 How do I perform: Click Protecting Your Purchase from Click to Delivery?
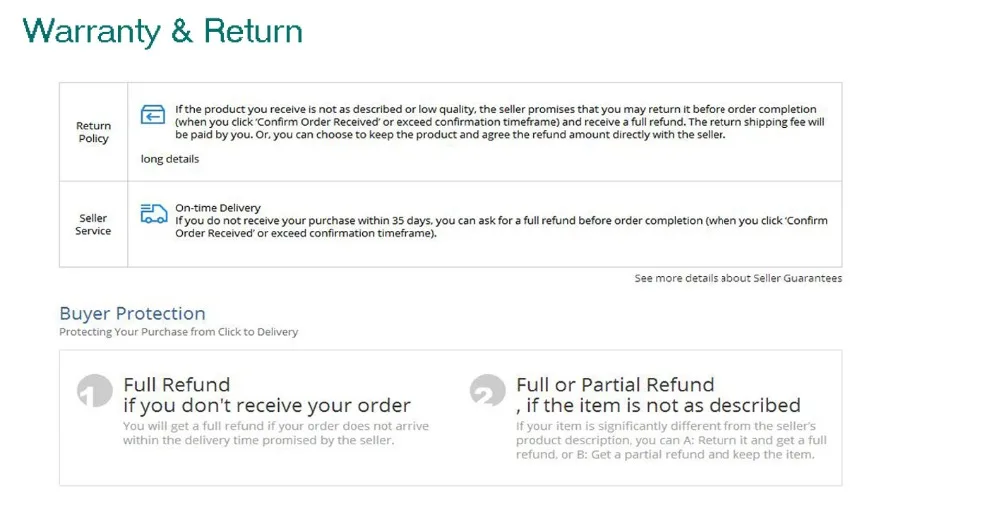point(179,331)
